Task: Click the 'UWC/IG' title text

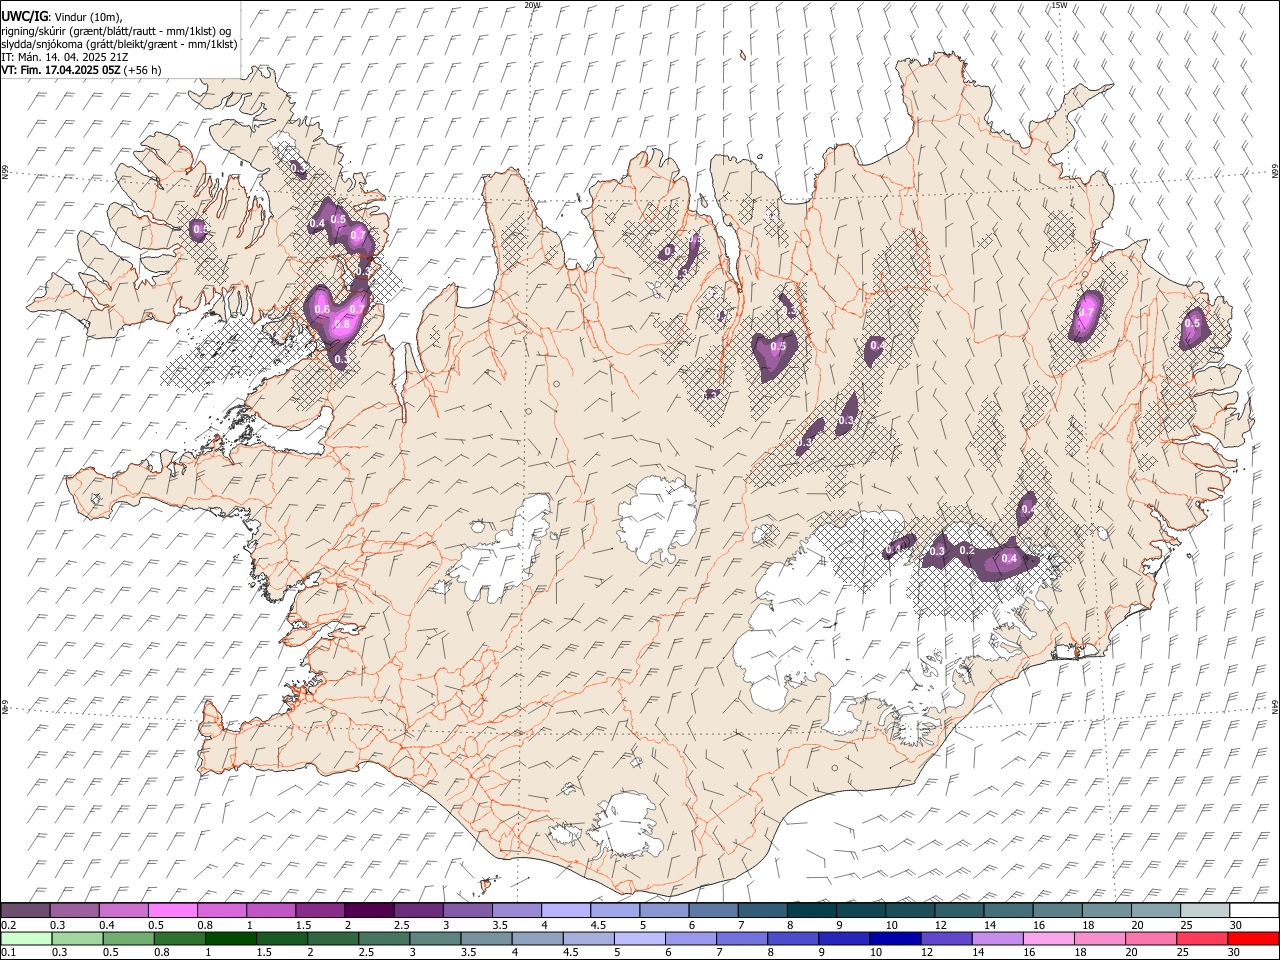Action: (x=24, y=16)
